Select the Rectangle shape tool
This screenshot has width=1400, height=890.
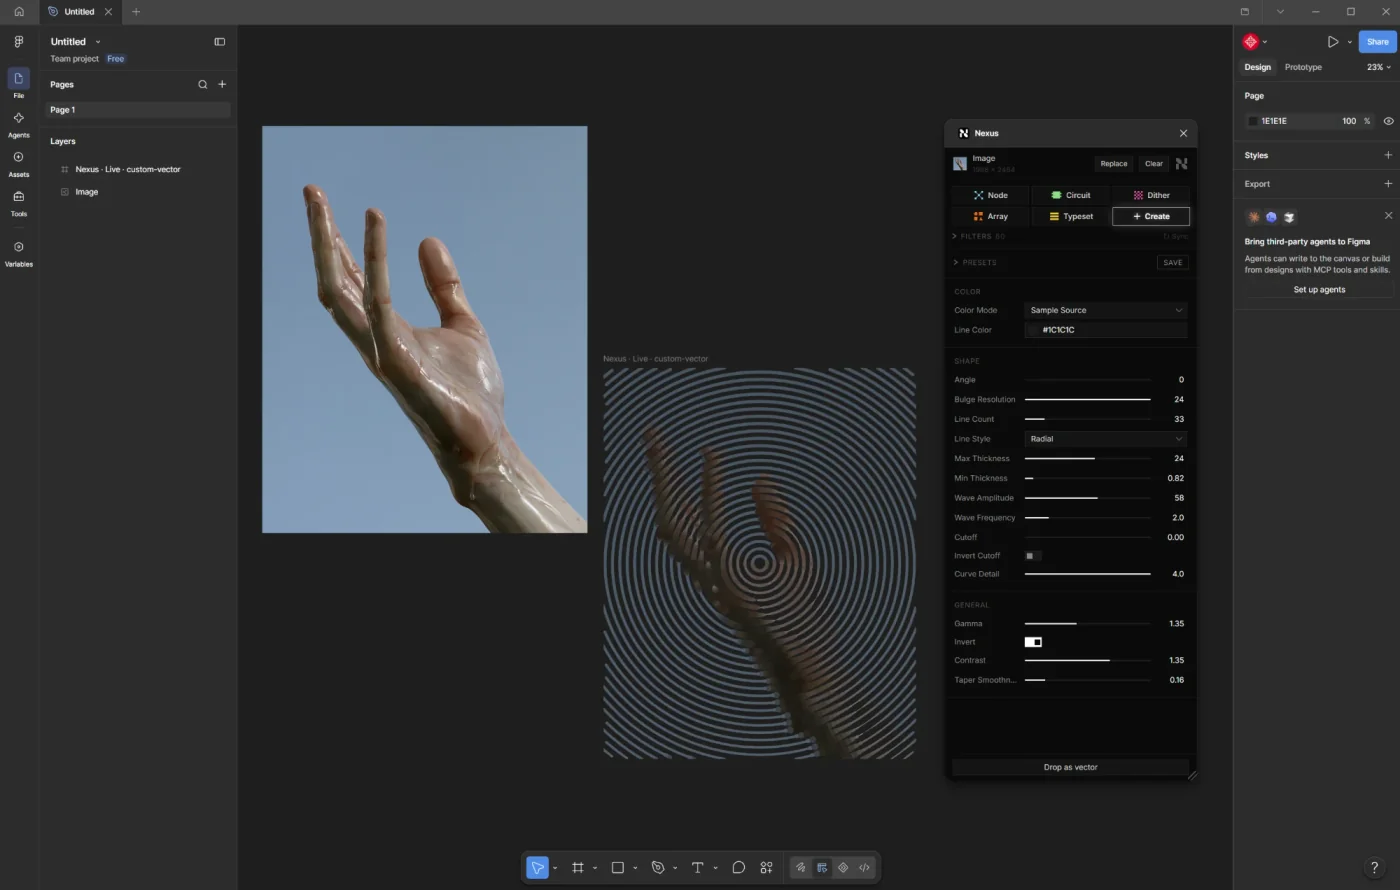[x=617, y=867]
